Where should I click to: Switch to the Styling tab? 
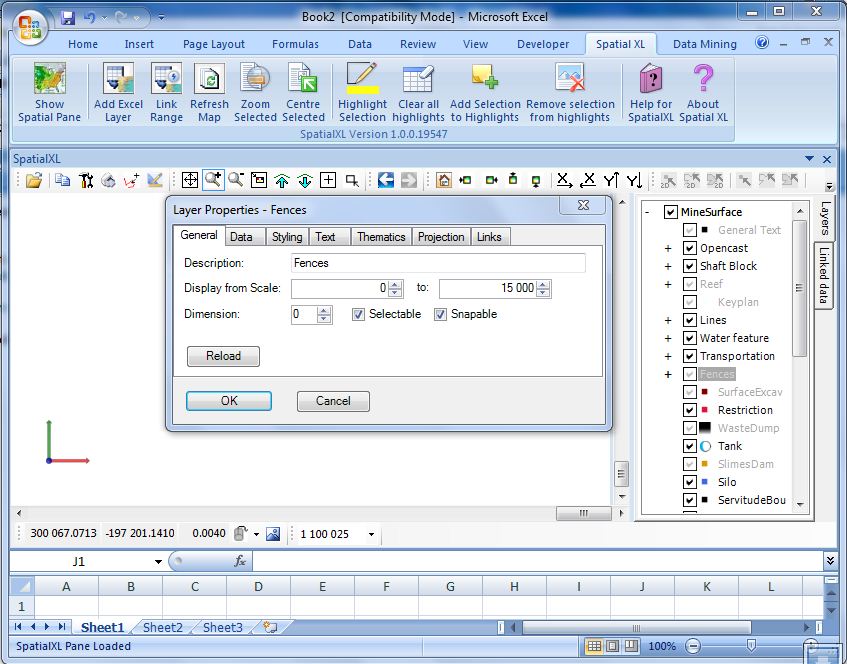click(x=286, y=237)
